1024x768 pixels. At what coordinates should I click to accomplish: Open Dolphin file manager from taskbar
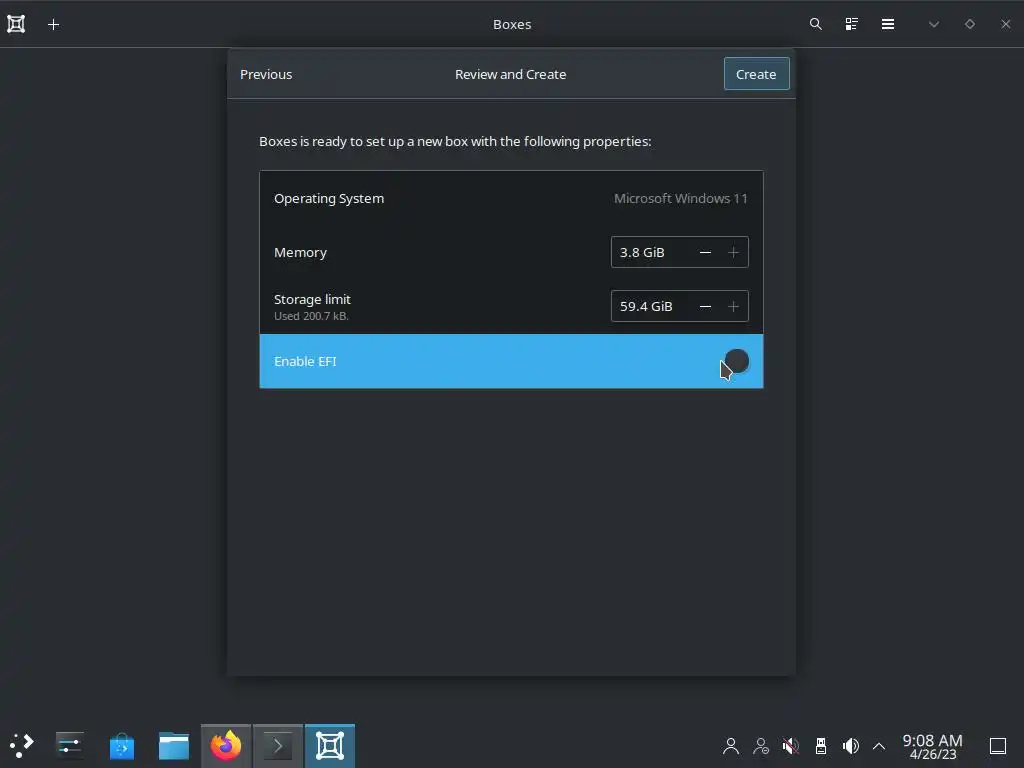(x=174, y=745)
